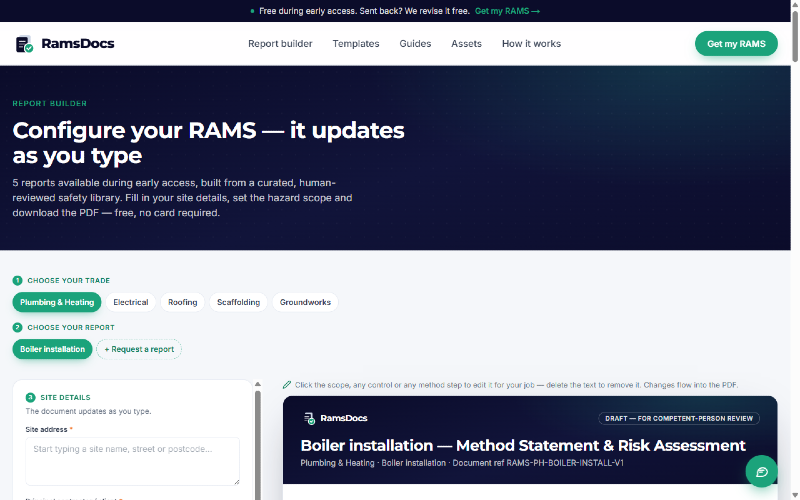
Task: Click the Get my RAMS header button
Action: tap(736, 44)
